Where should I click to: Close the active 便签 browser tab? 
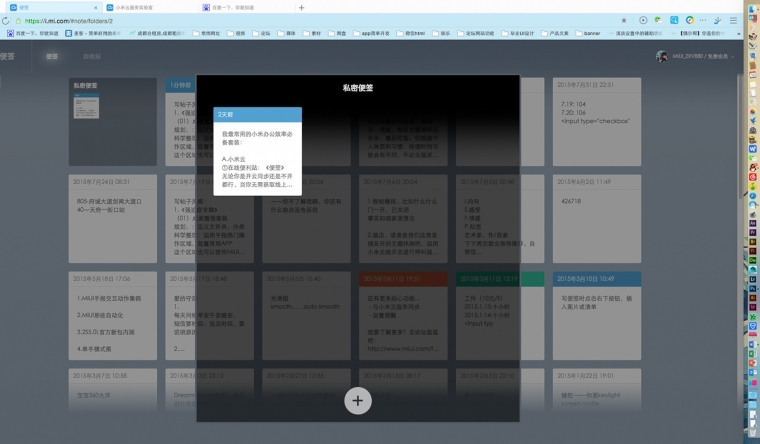coord(95,8)
